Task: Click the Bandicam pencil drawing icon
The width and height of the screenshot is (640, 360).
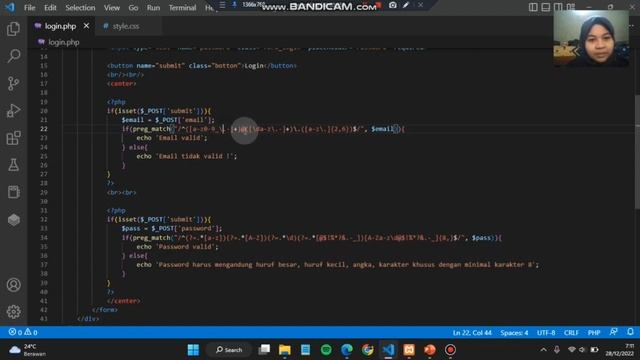Action: (x=406, y=5)
